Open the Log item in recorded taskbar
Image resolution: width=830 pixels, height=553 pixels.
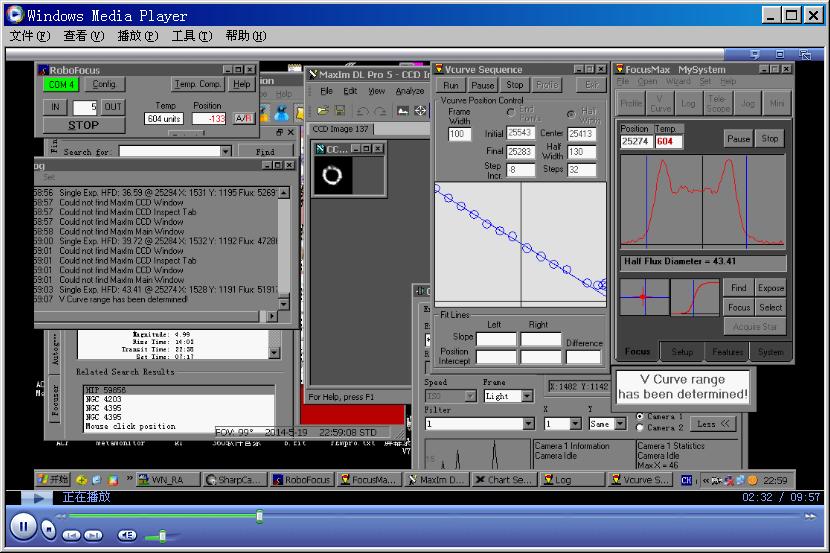(574, 479)
